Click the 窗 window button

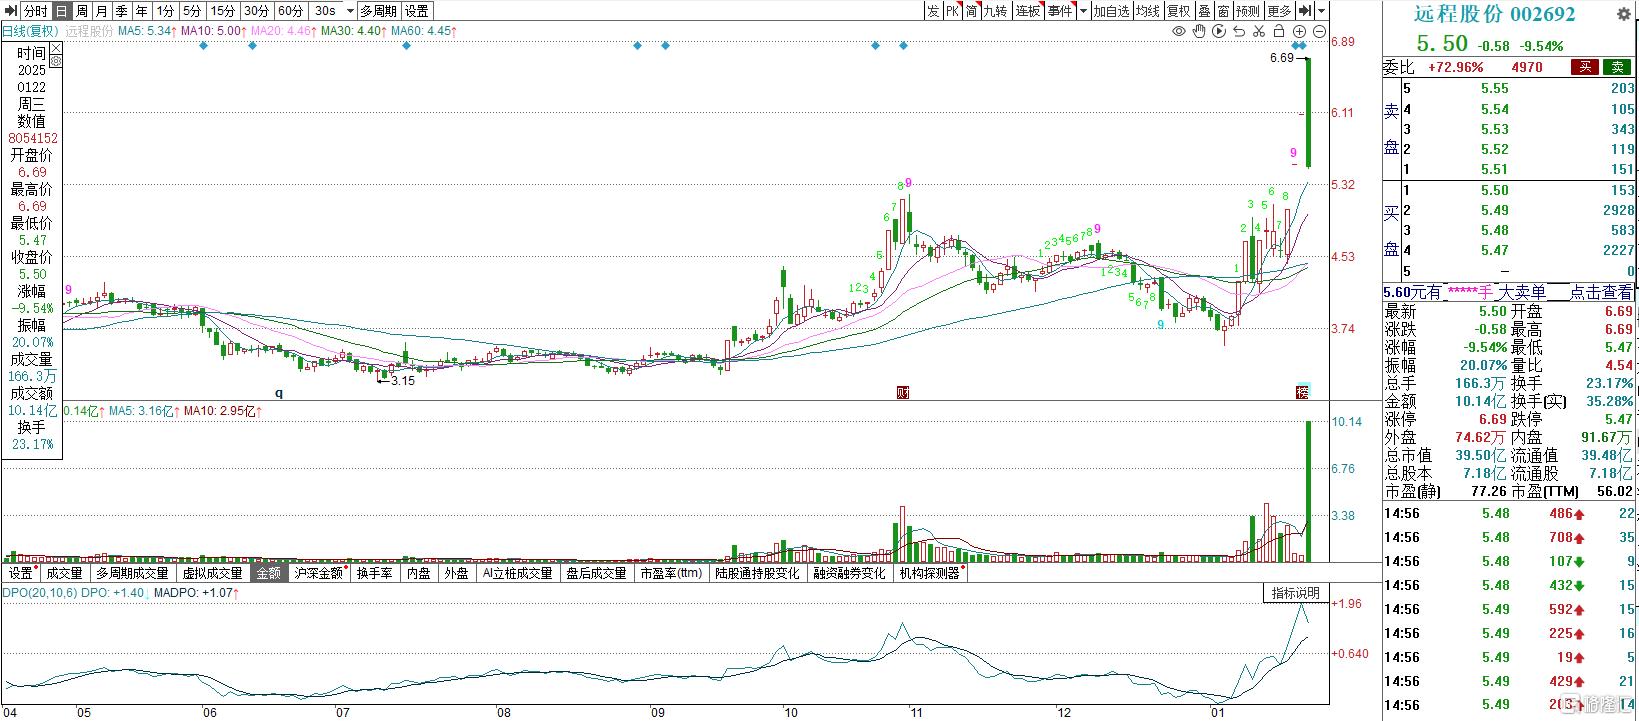1223,11
